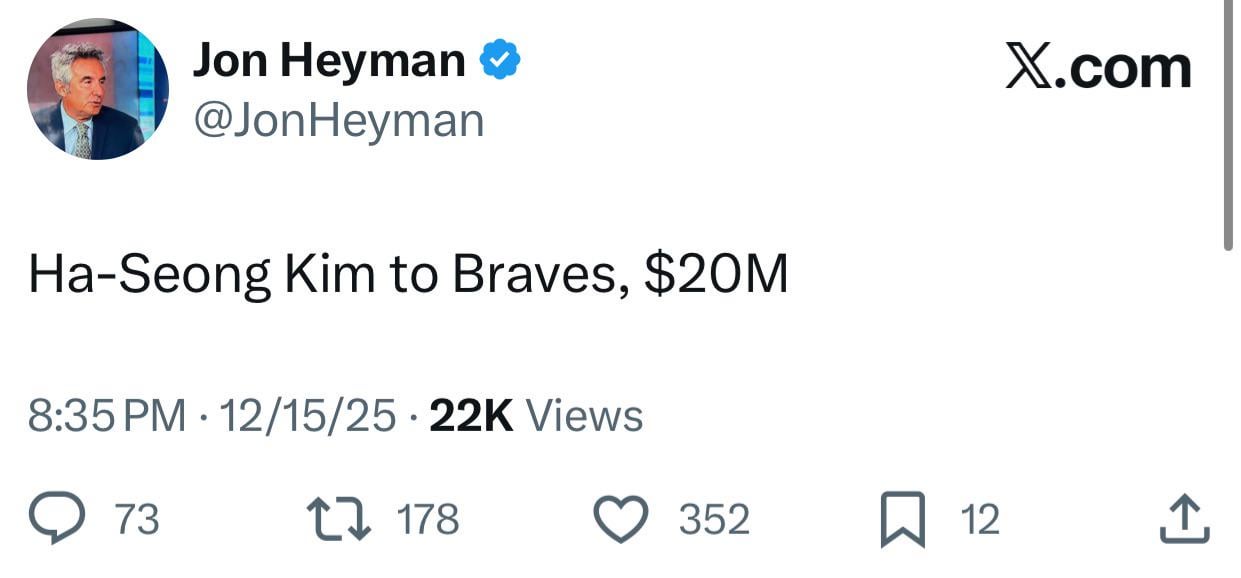Click the X.com logo
The width and height of the screenshot is (1241, 578).
pos(1097,67)
